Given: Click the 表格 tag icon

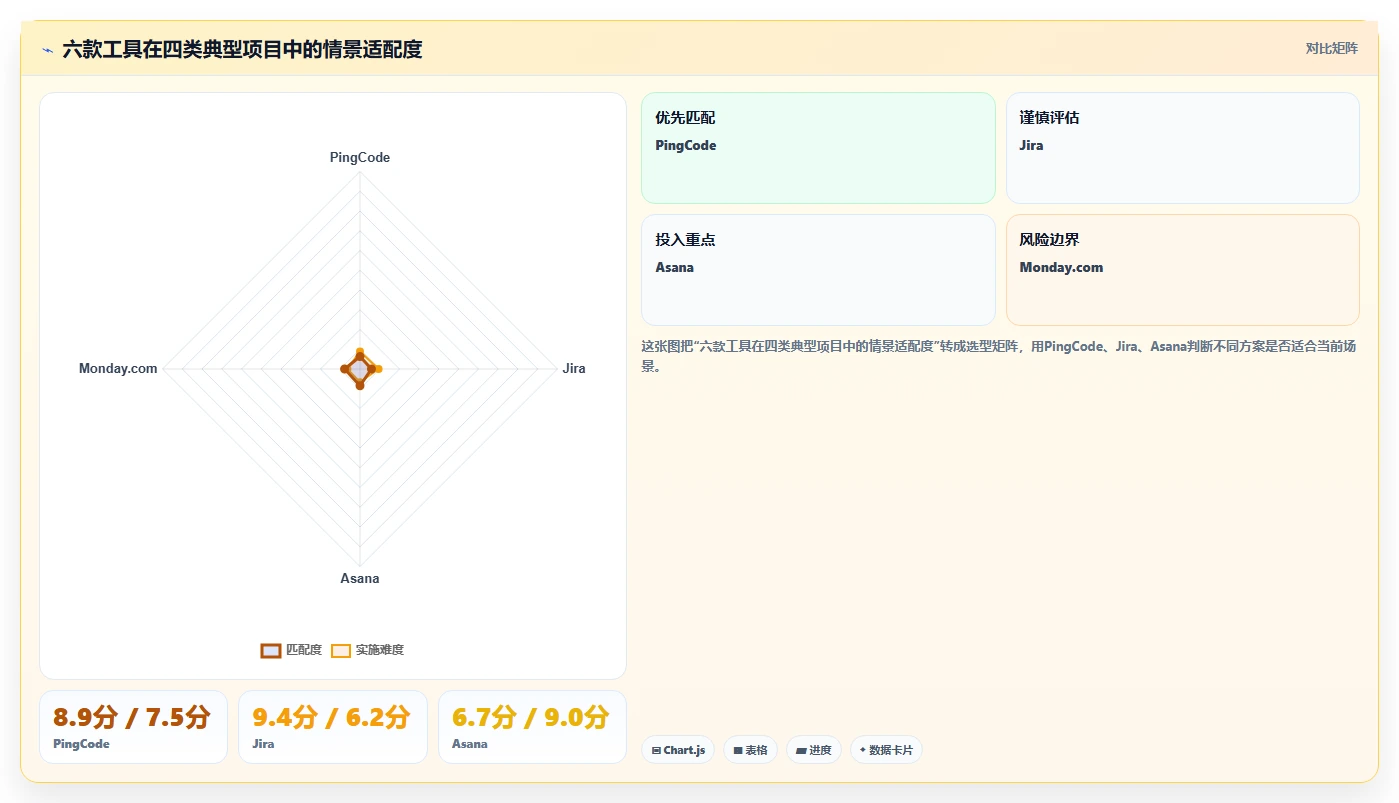Looking at the screenshot, I should point(738,750).
